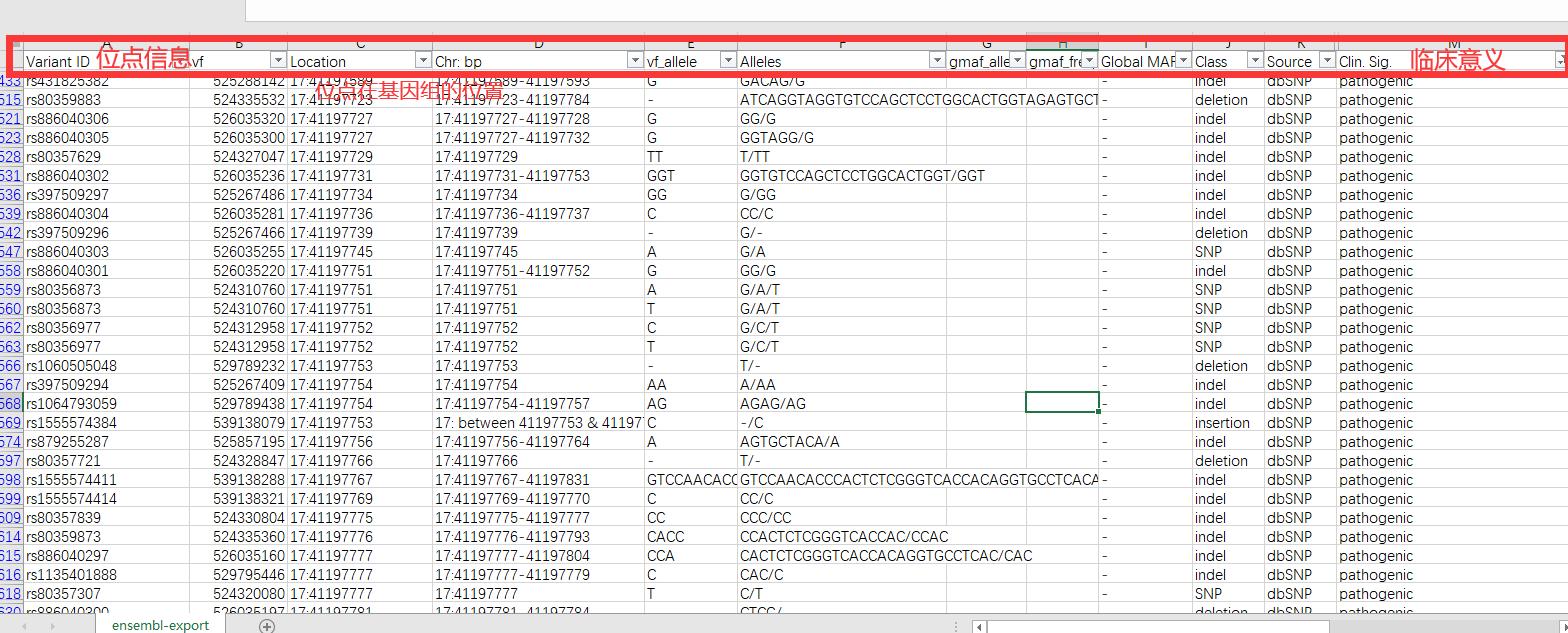This screenshot has height=633, width=1568.
Task: Open the Chr: bp column filter dropdown
Action: pyautogui.click(x=634, y=61)
